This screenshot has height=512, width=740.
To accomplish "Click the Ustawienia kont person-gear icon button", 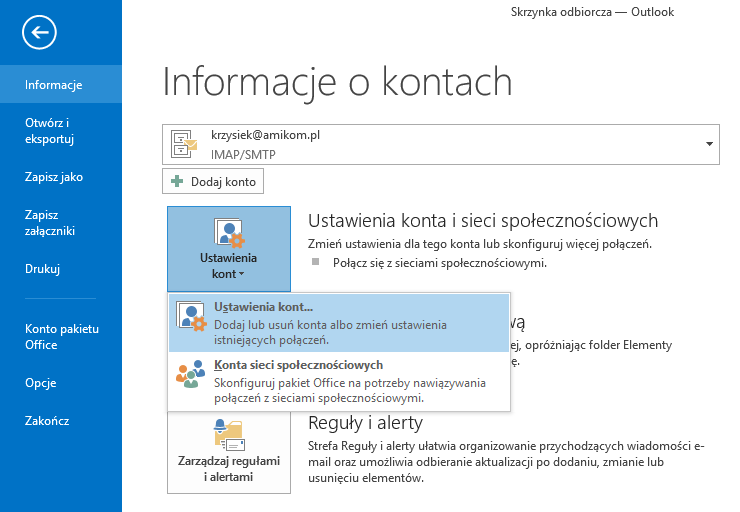I will [229, 234].
